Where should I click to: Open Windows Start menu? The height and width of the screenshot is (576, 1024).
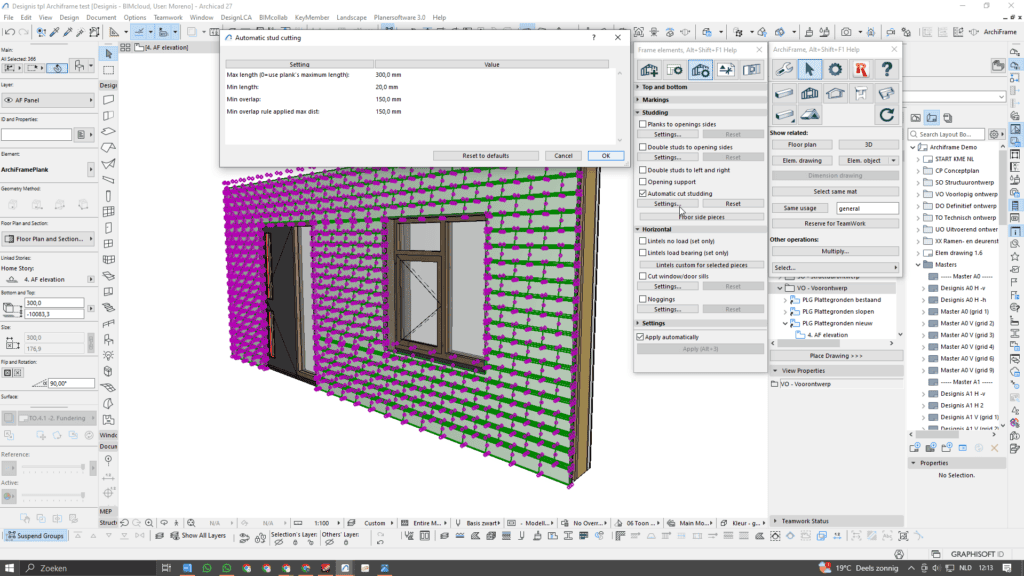10,568
